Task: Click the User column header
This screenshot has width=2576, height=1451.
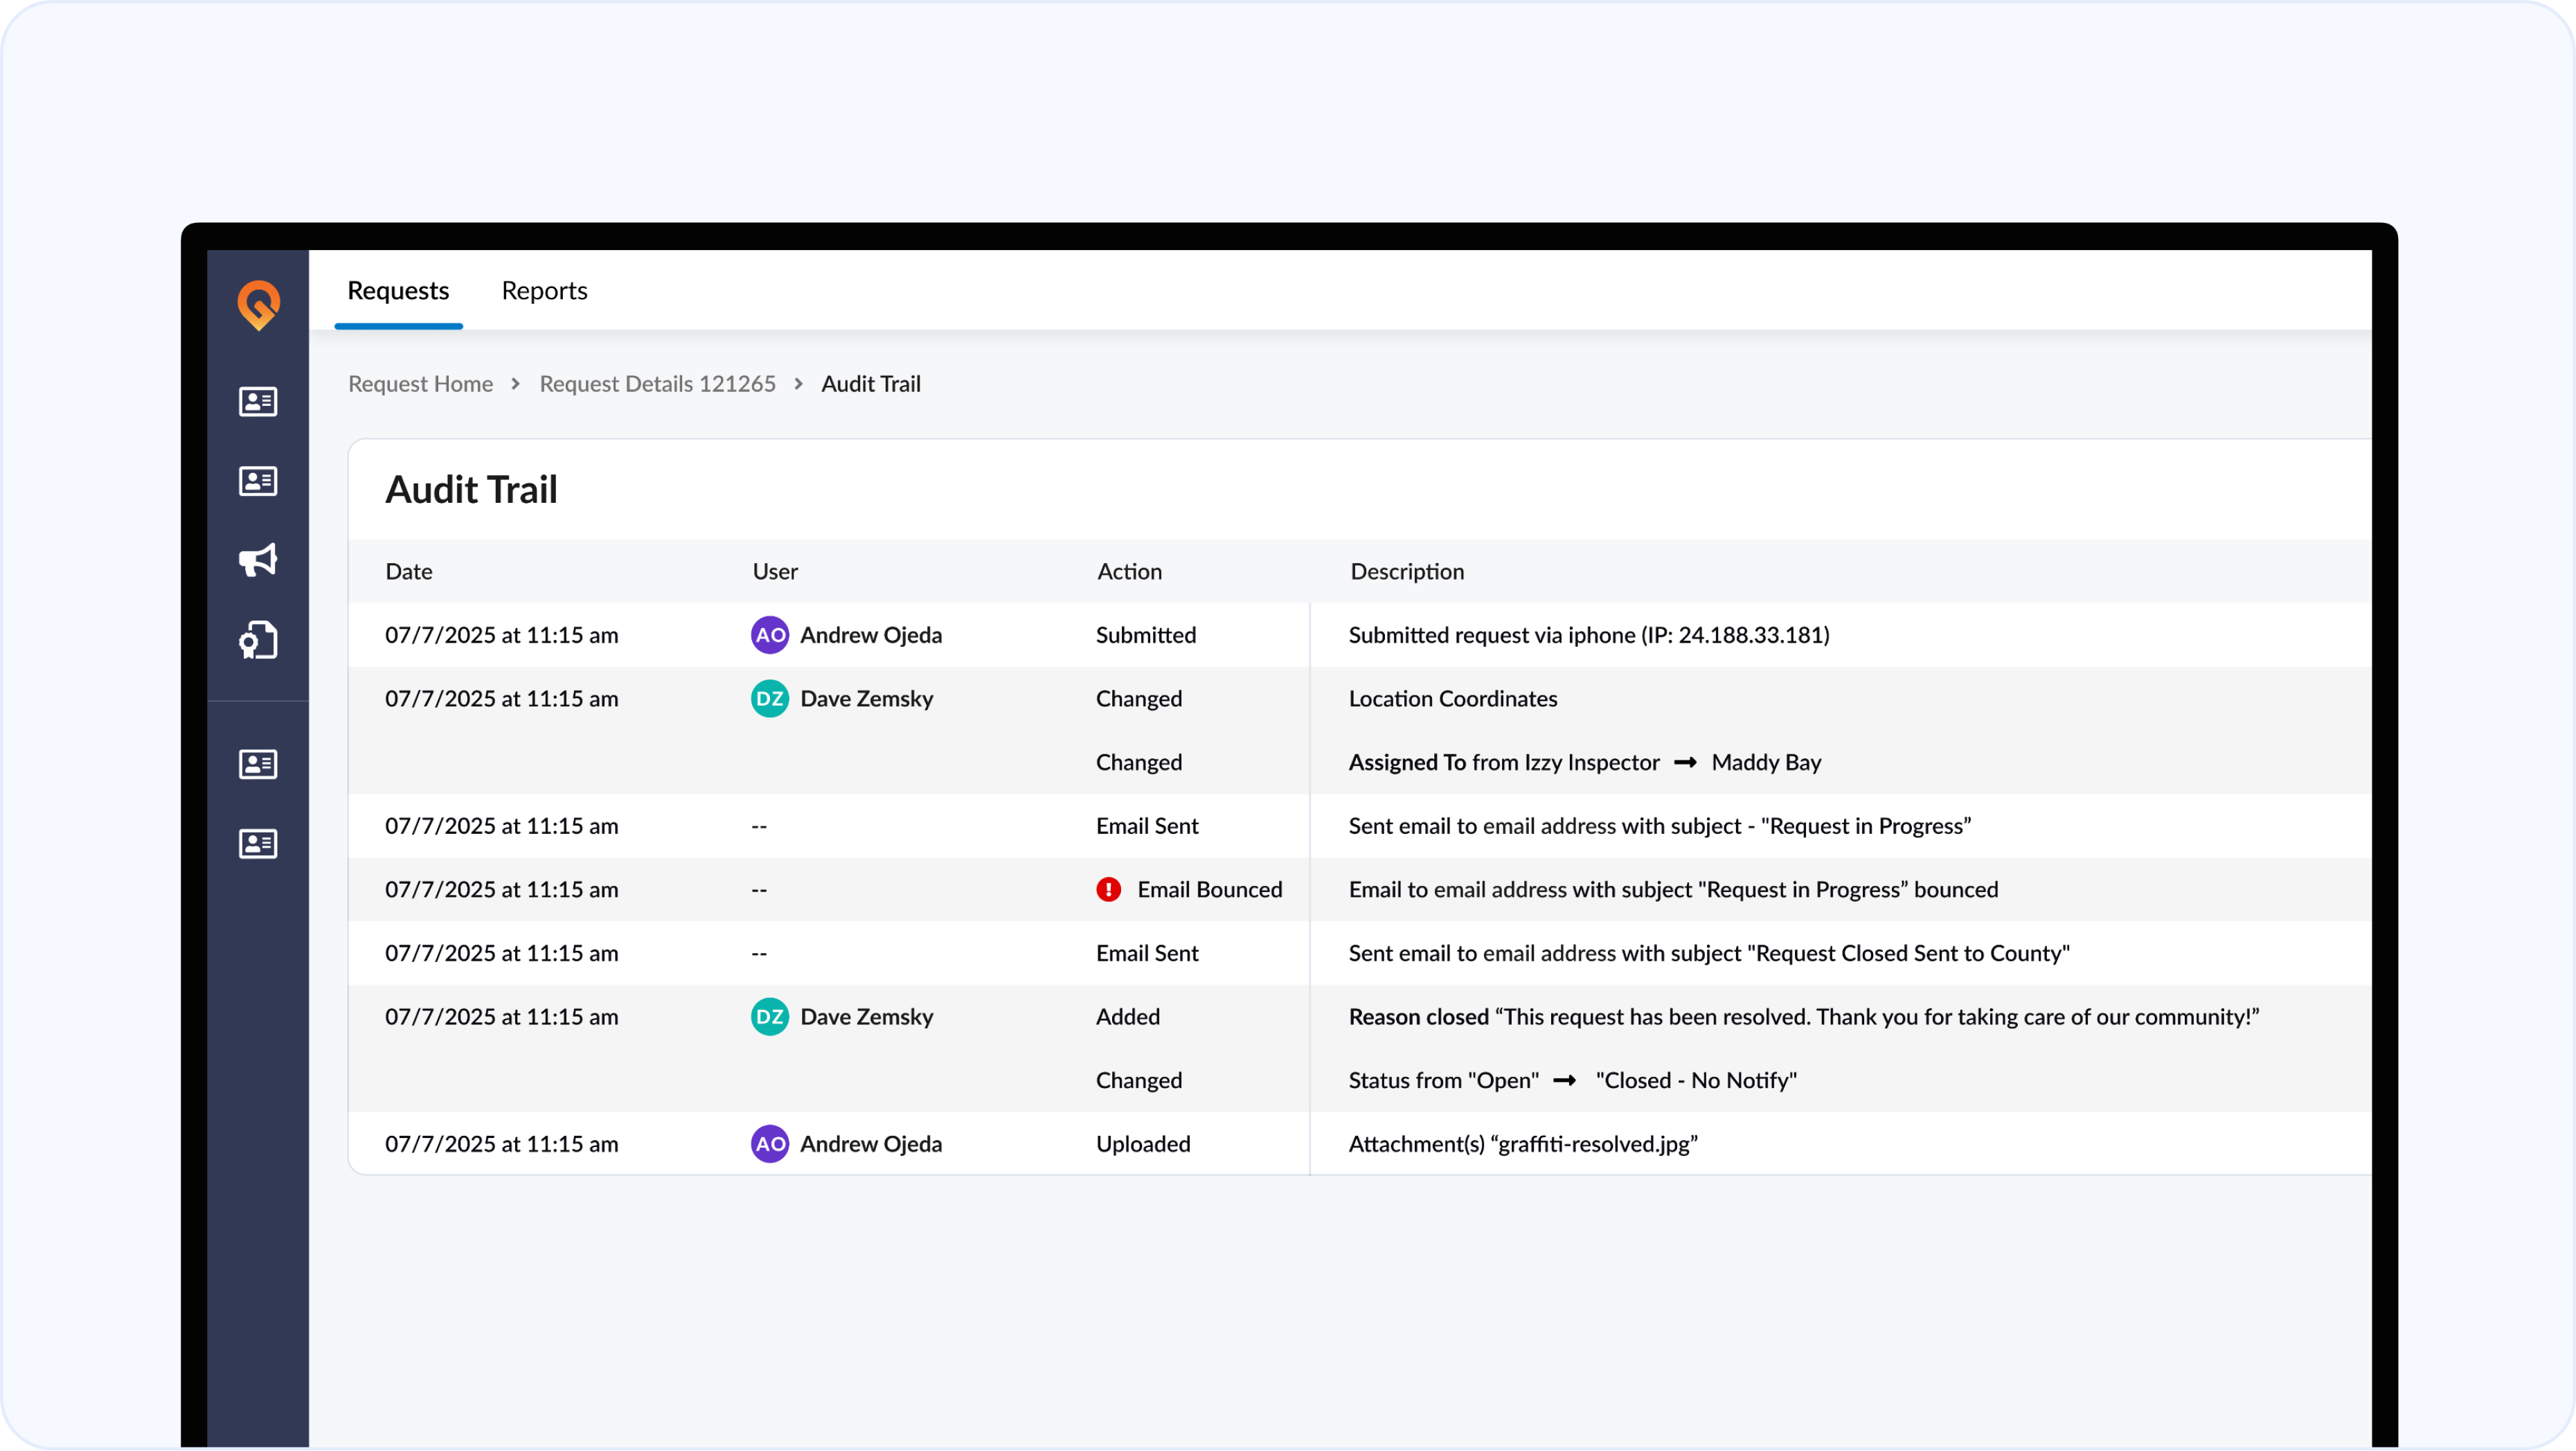Action: point(775,571)
